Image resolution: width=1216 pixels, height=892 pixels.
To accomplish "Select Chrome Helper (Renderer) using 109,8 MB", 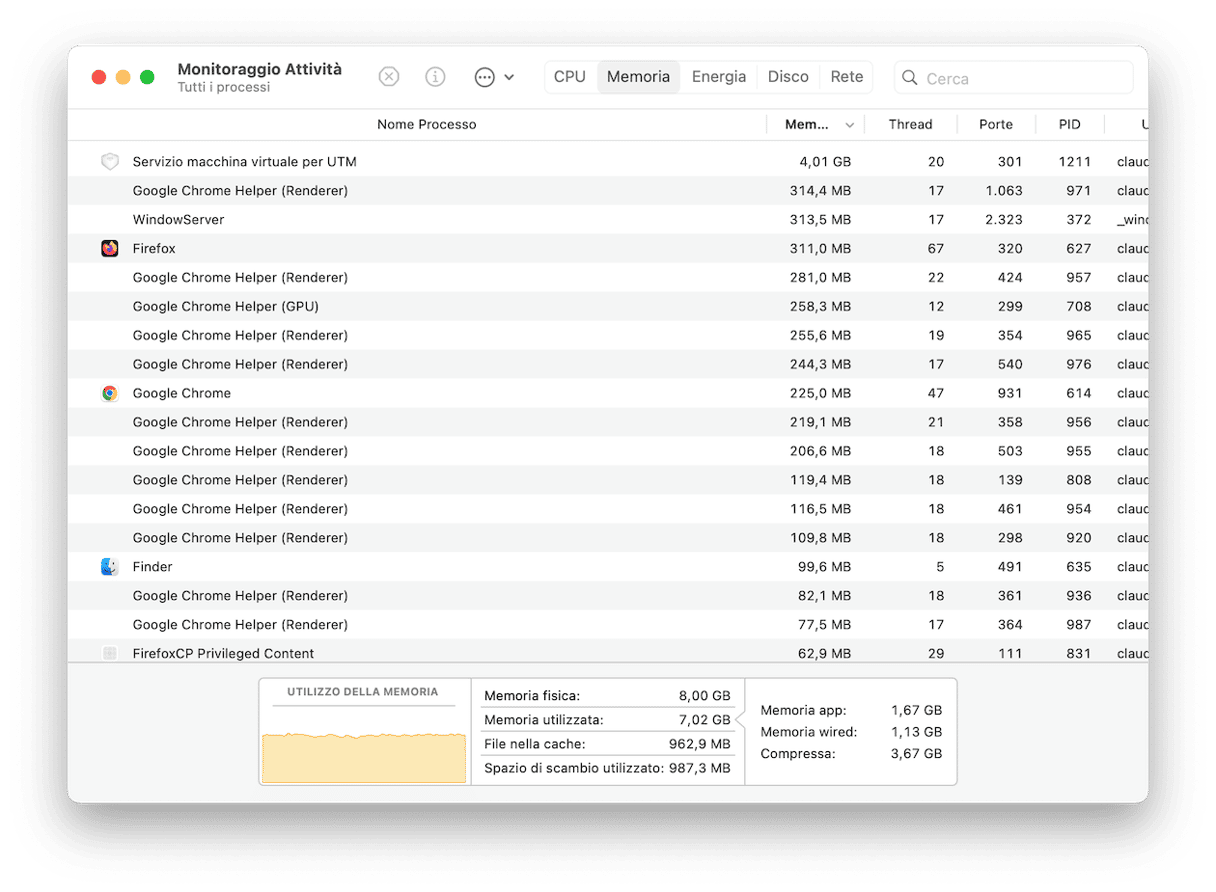I will [608, 538].
